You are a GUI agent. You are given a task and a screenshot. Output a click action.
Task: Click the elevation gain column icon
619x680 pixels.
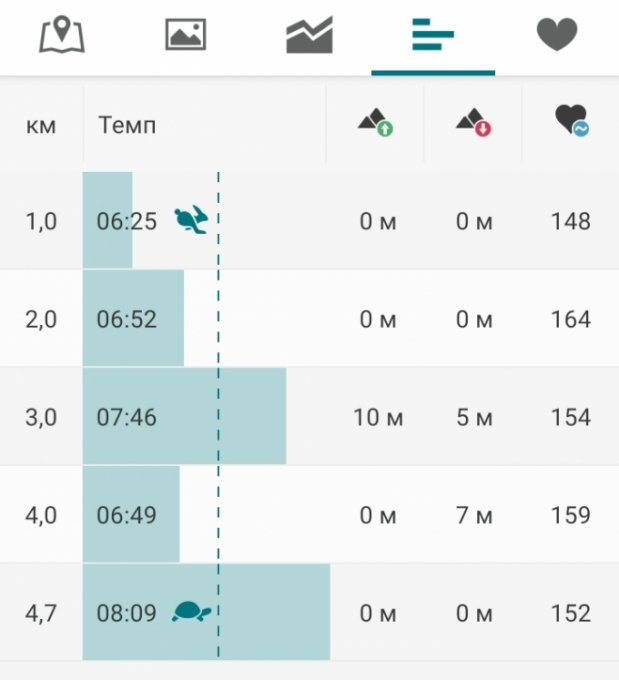(375, 124)
